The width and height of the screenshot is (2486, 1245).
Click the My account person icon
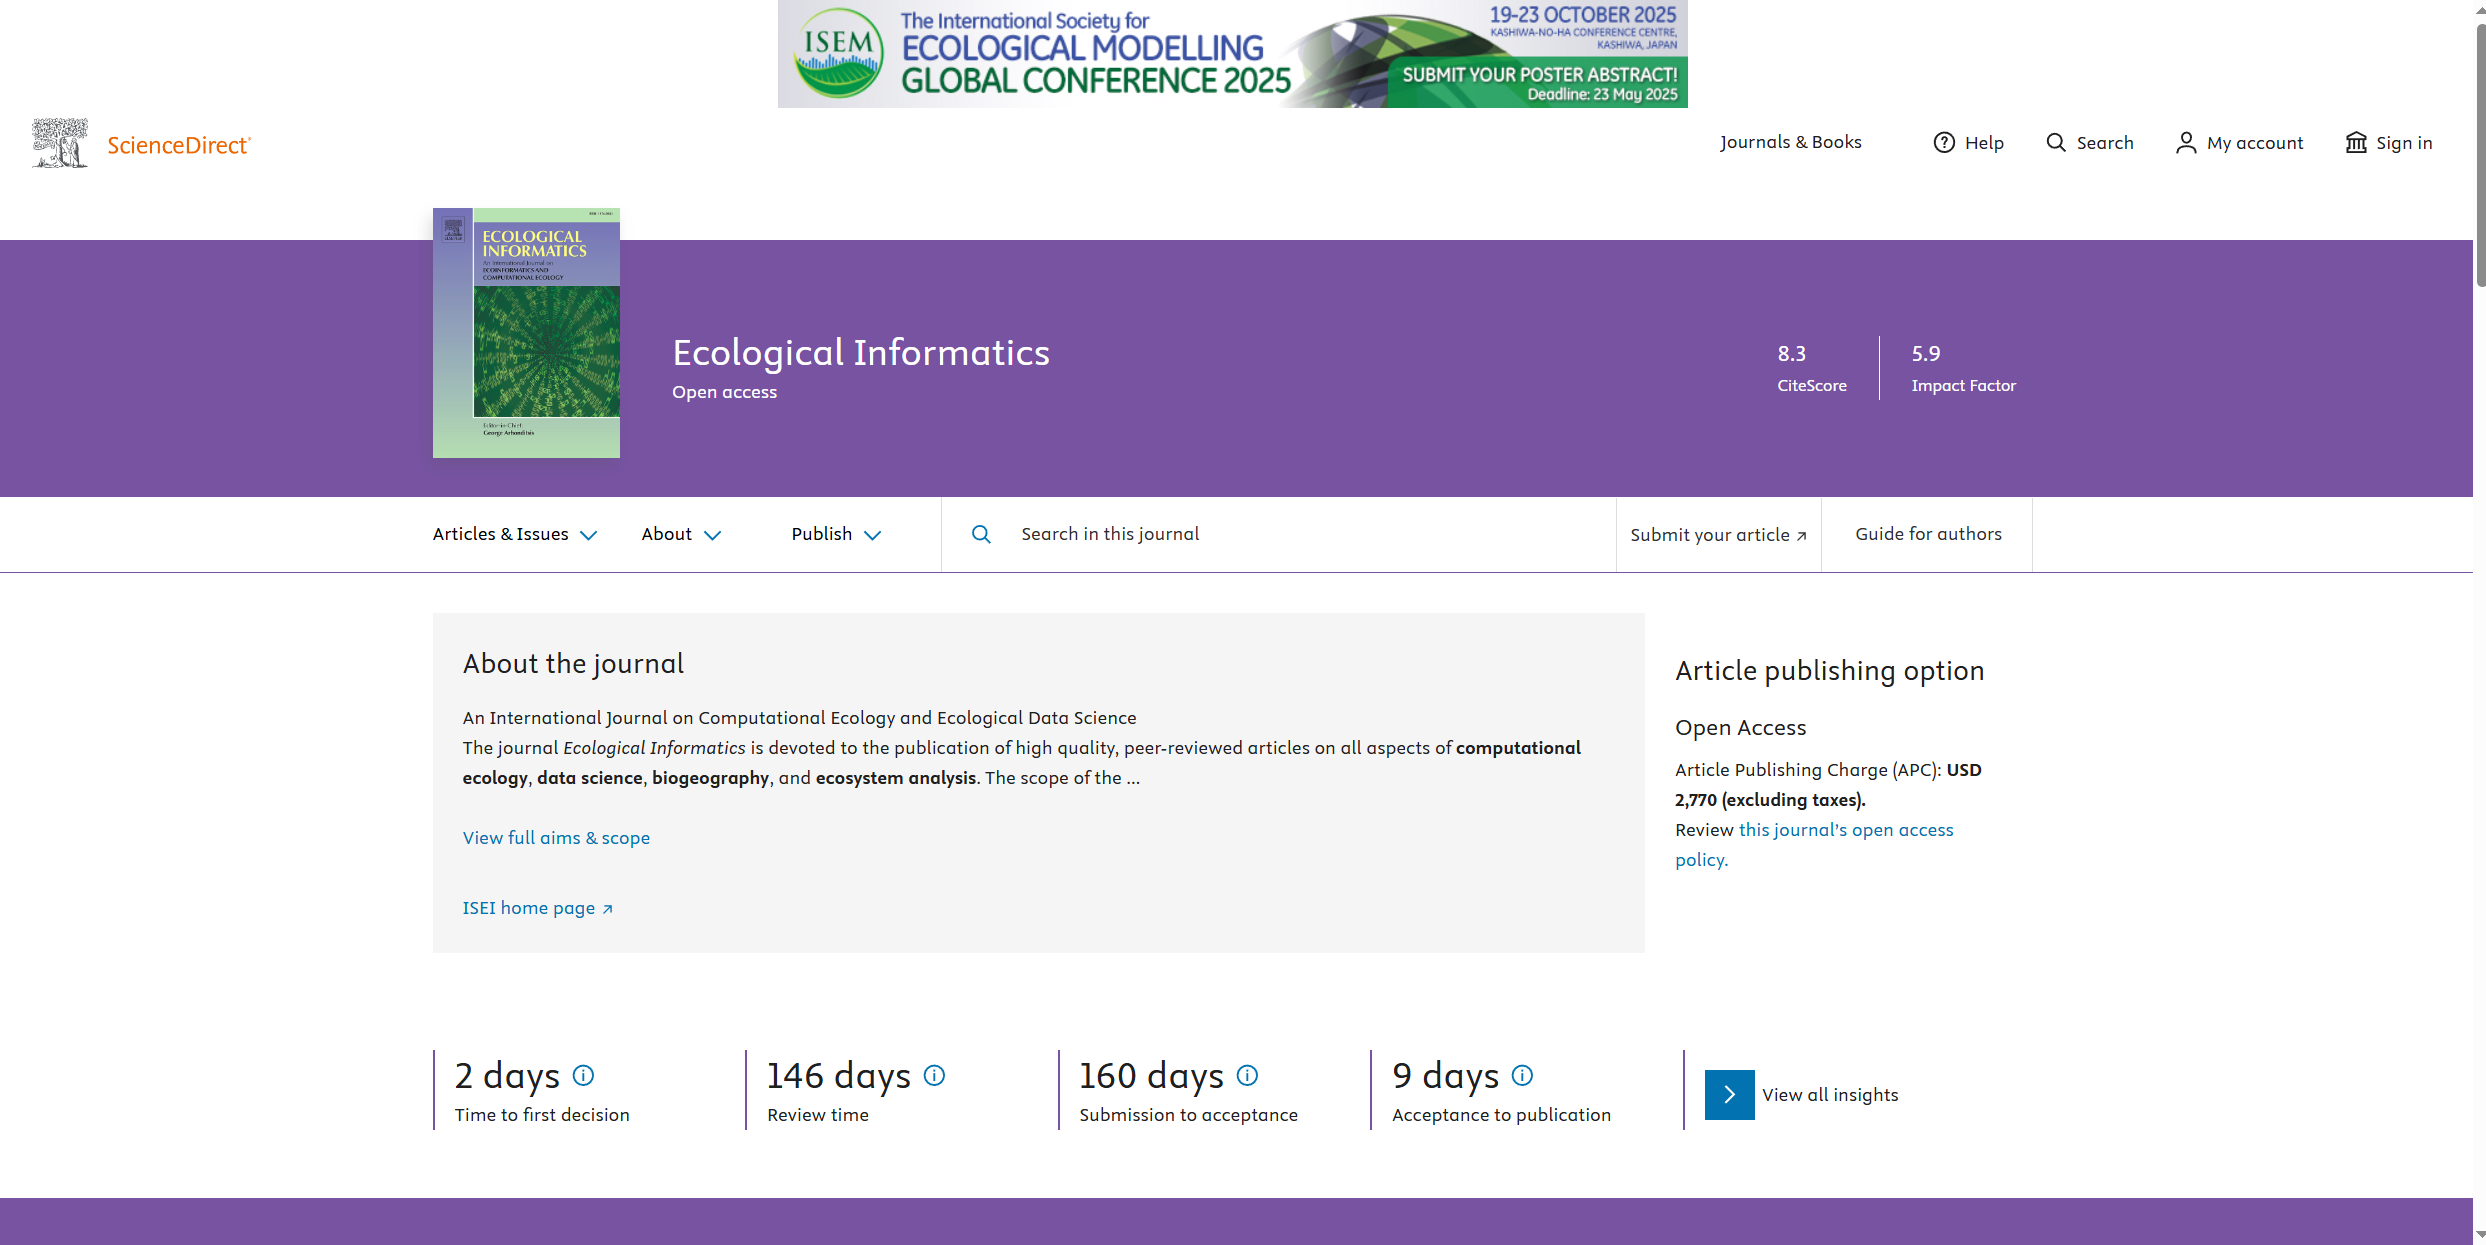[x=2186, y=143]
